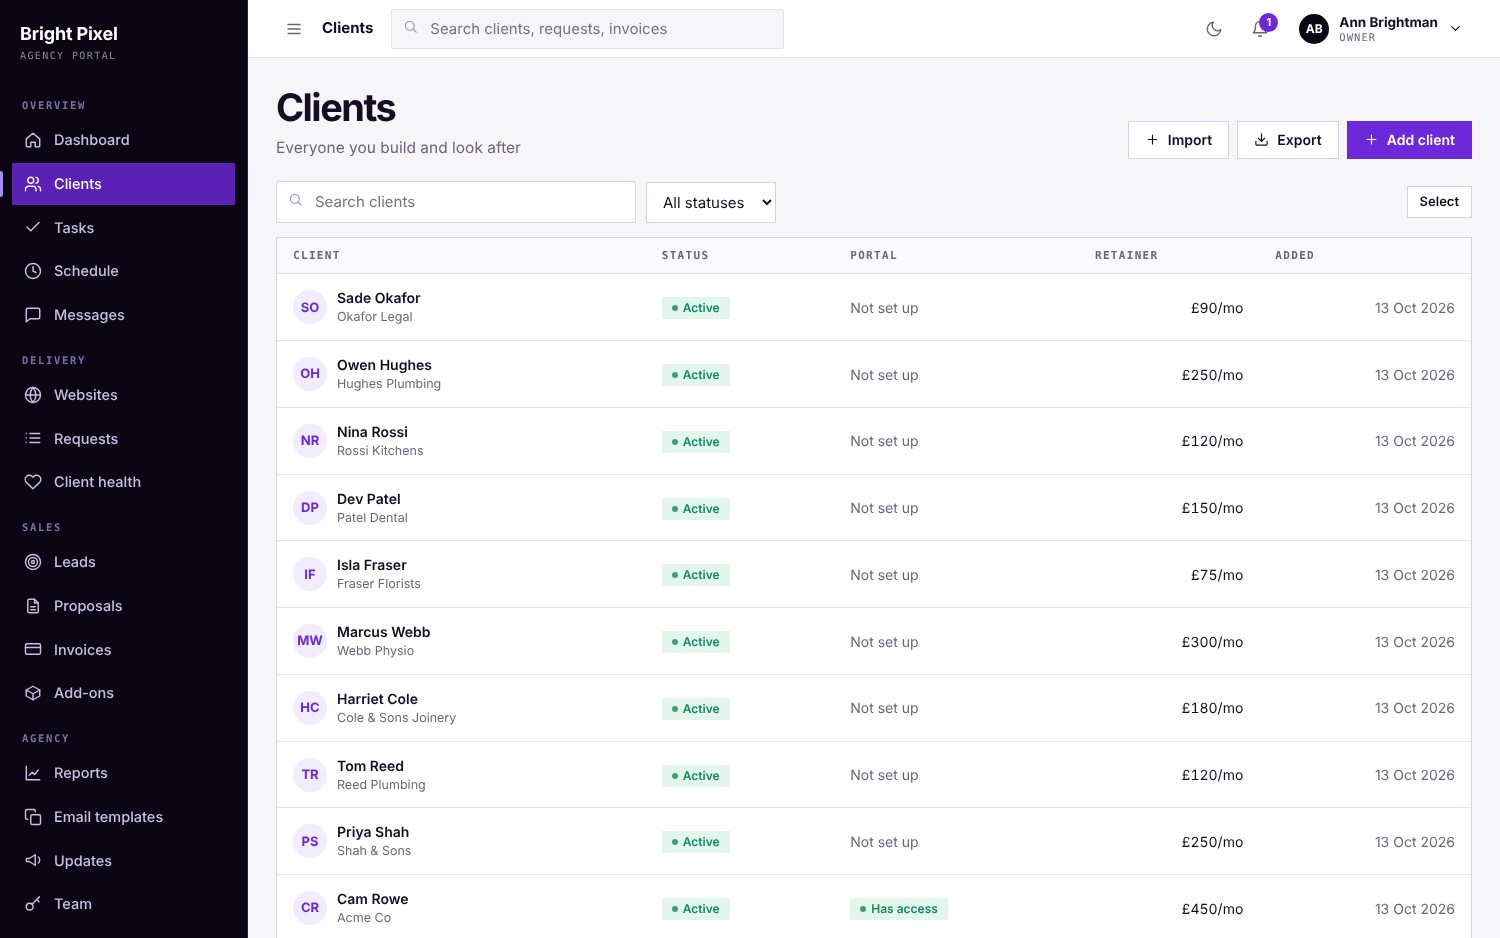The image size is (1500, 938).
Task: Click the Messages speech bubble icon
Action: pos(33,315)
